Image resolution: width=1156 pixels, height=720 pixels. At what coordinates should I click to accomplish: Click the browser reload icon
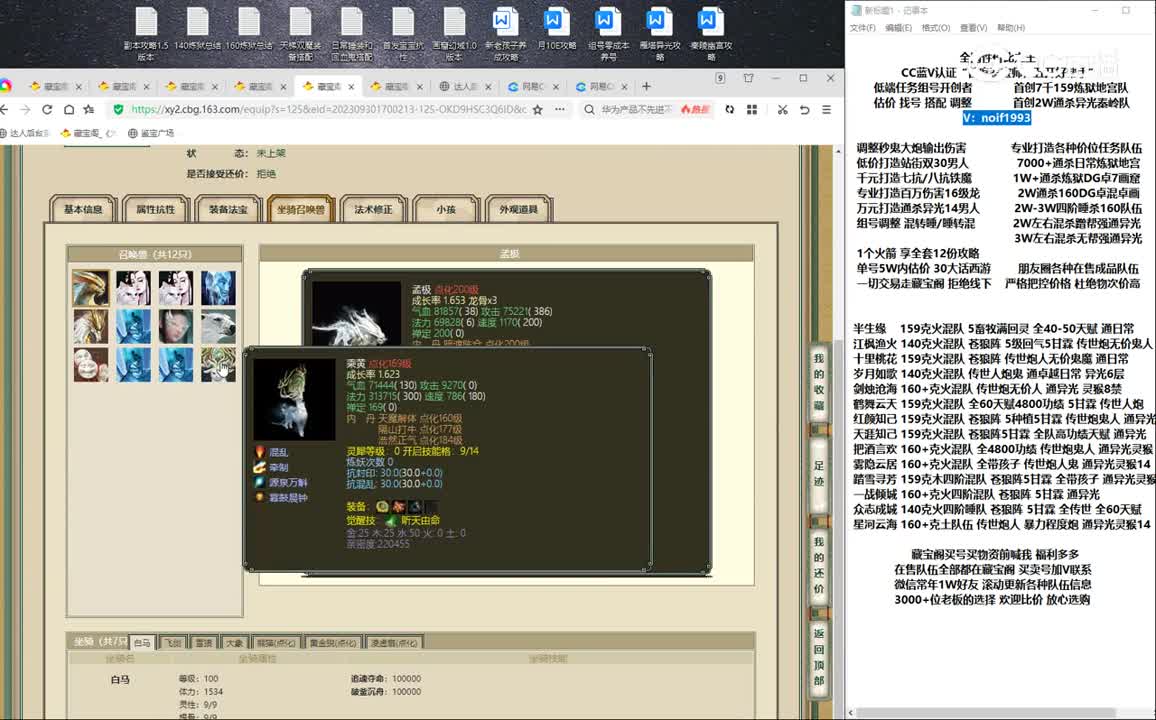tap(46, 109)
